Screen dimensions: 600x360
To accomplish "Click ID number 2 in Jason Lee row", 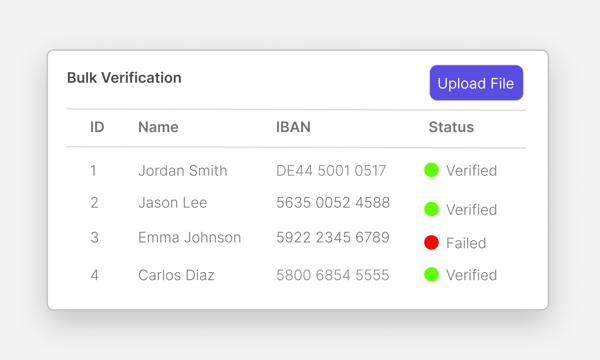I will [x=94, y=202].
